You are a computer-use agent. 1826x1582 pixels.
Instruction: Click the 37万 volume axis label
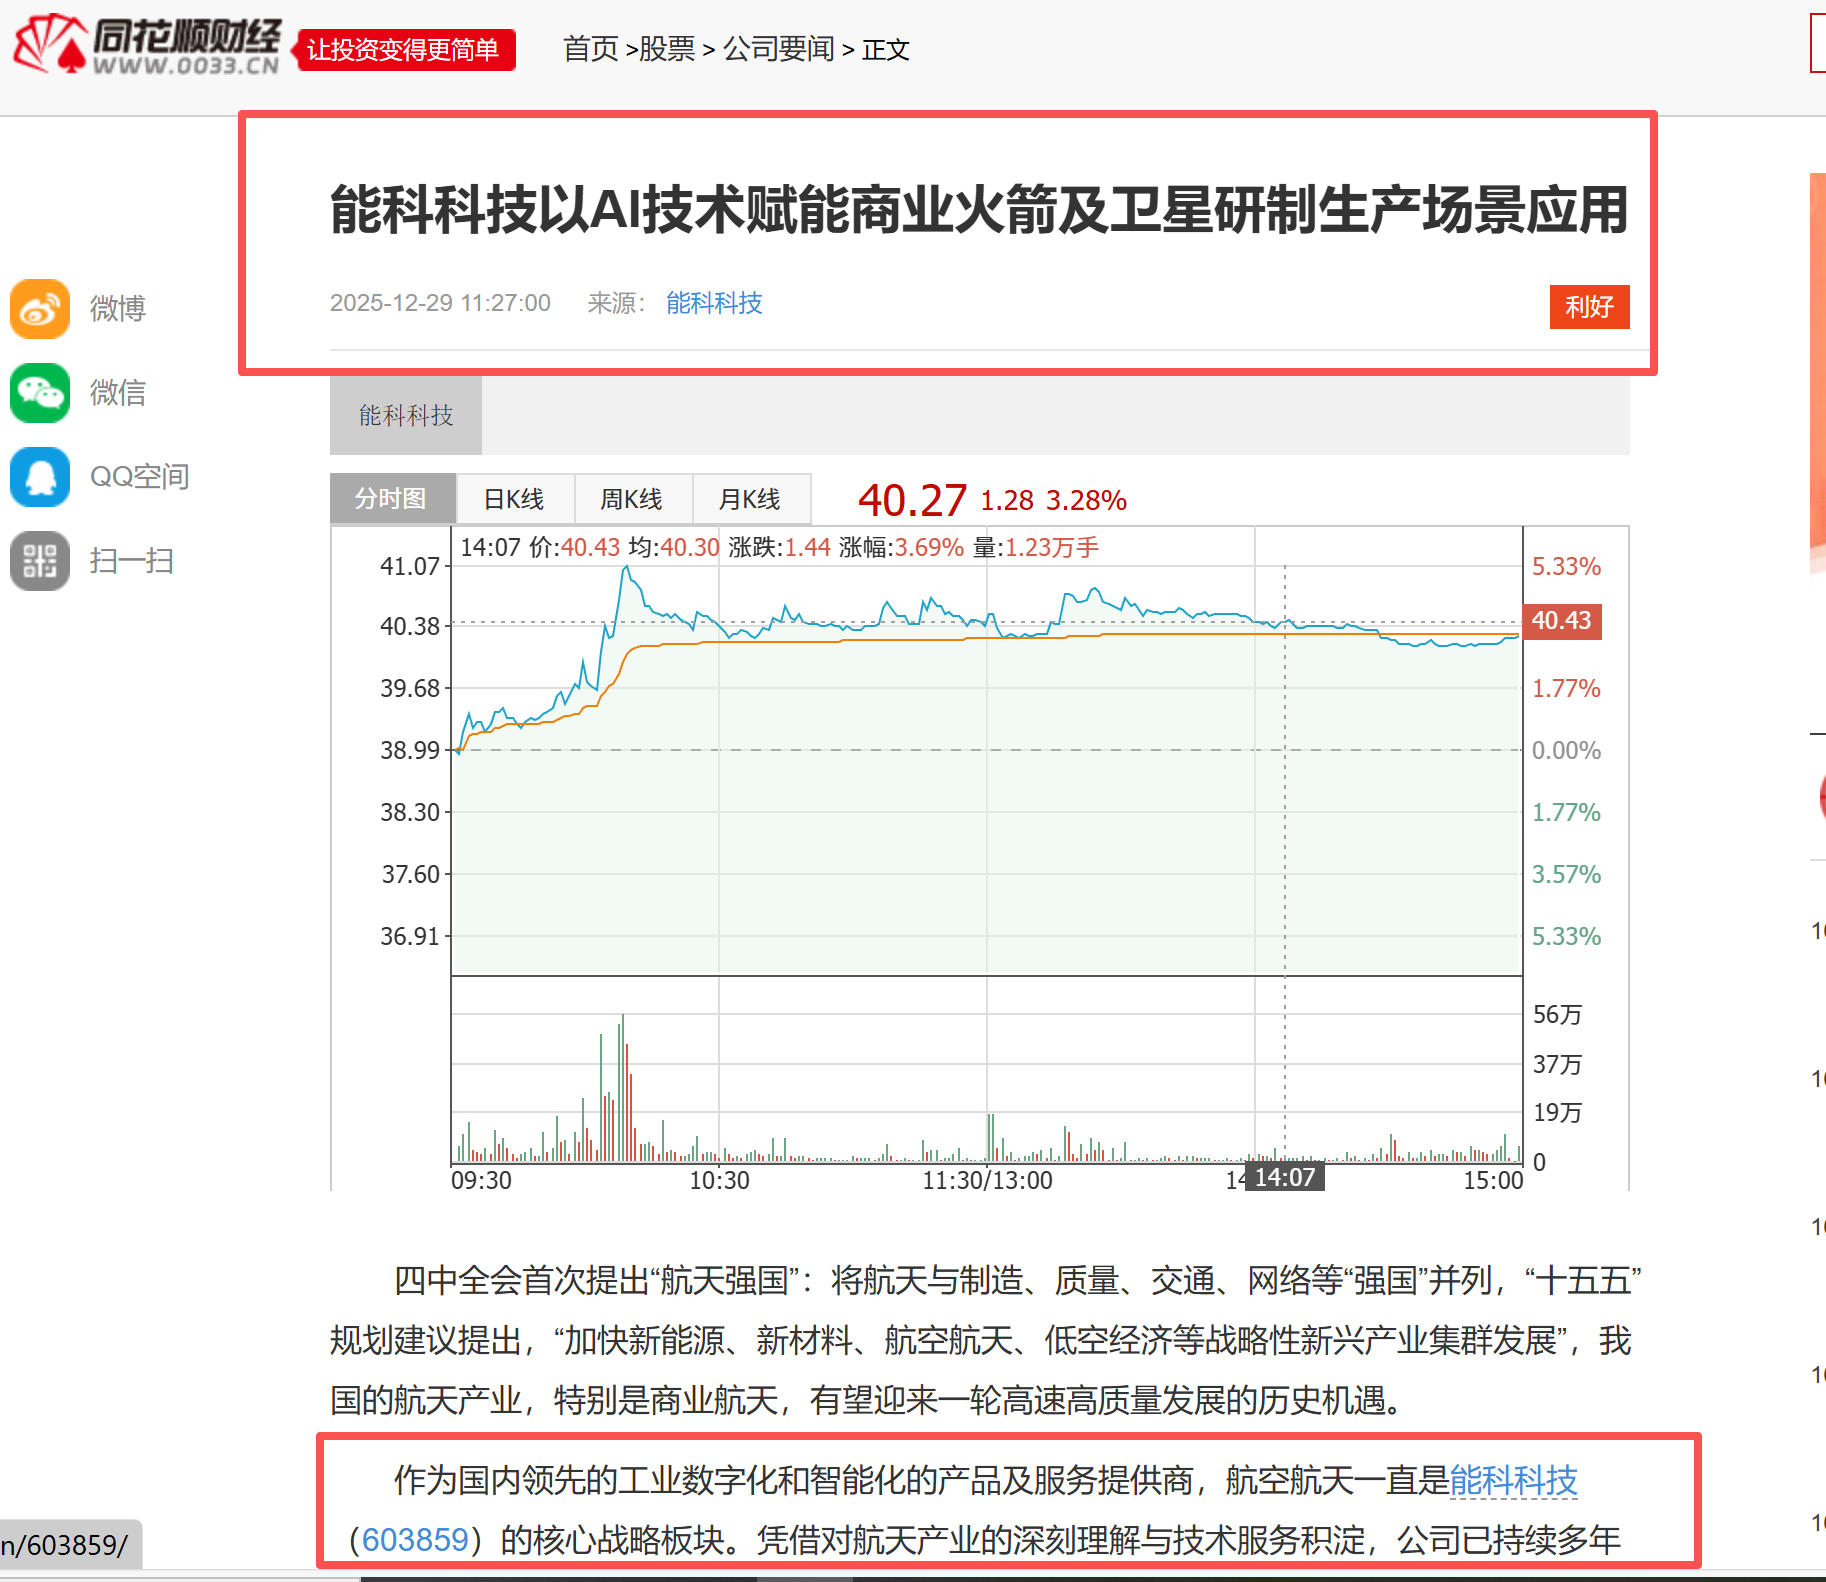1558,1065
